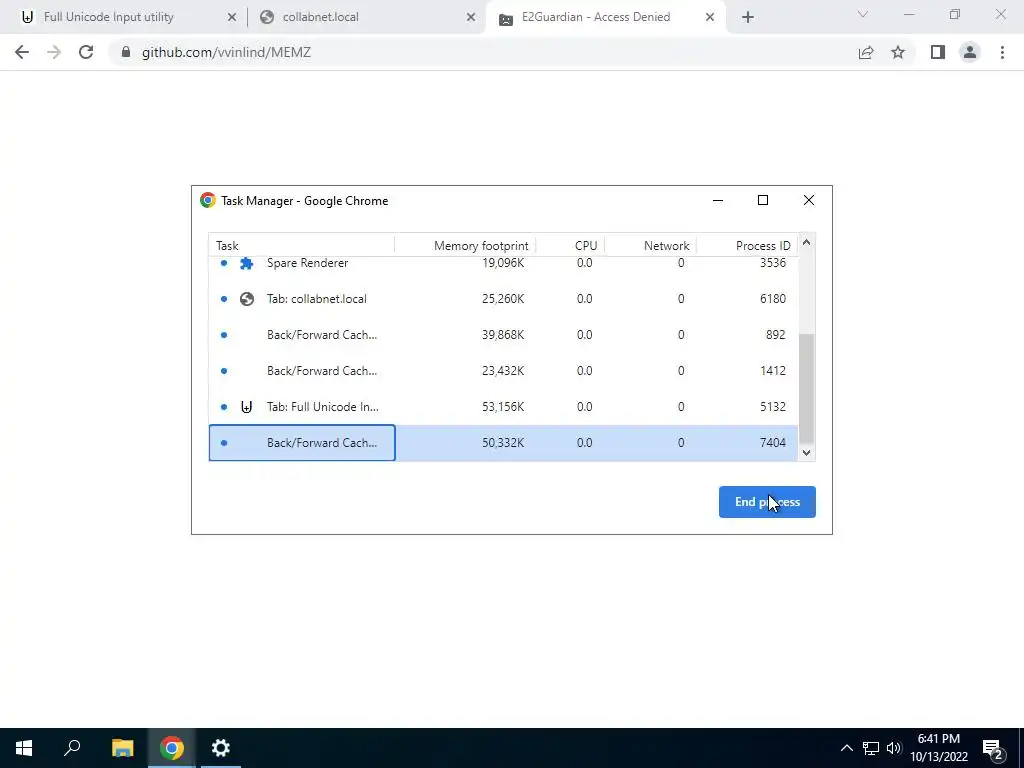Screen dimensions: 1024x768
Task: Open the tab search chevron
Action: (x=863, y=14)
